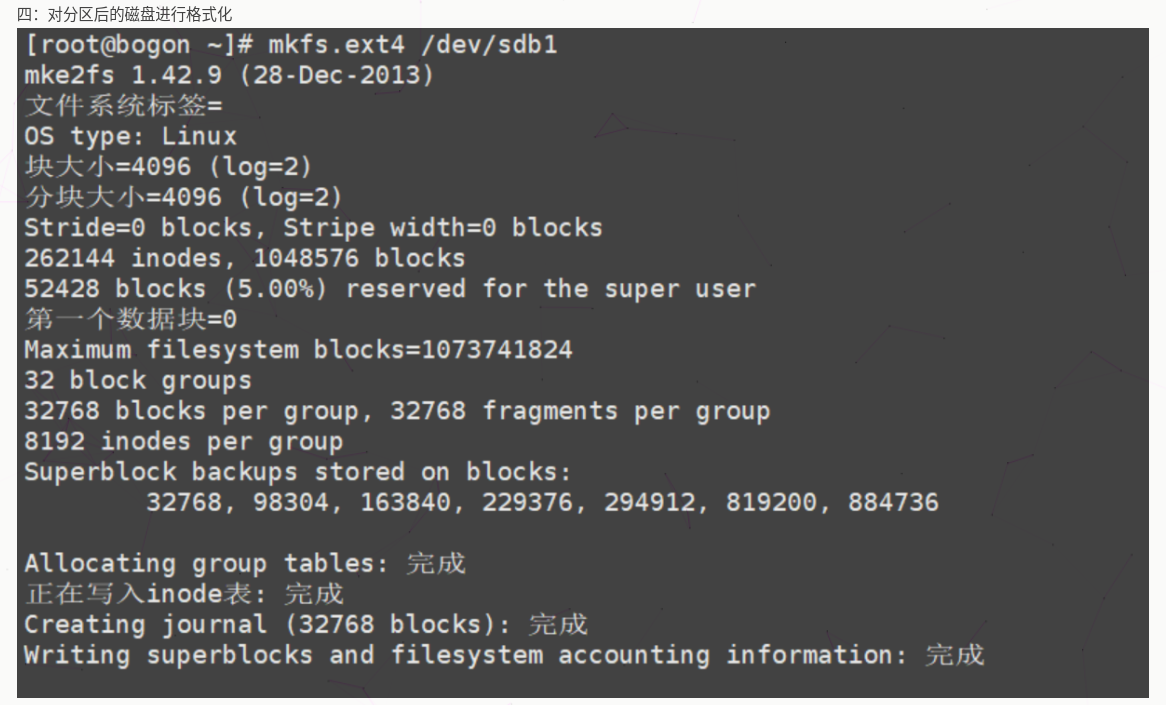The image size is (1166, 705).
Task: Click the Writing superblocks line
Action: tap(504, 656)
